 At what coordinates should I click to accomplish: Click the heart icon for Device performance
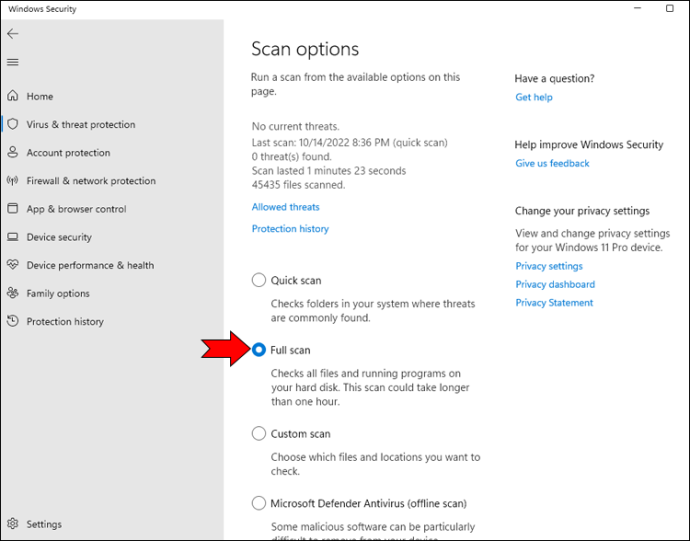[13, 265]
